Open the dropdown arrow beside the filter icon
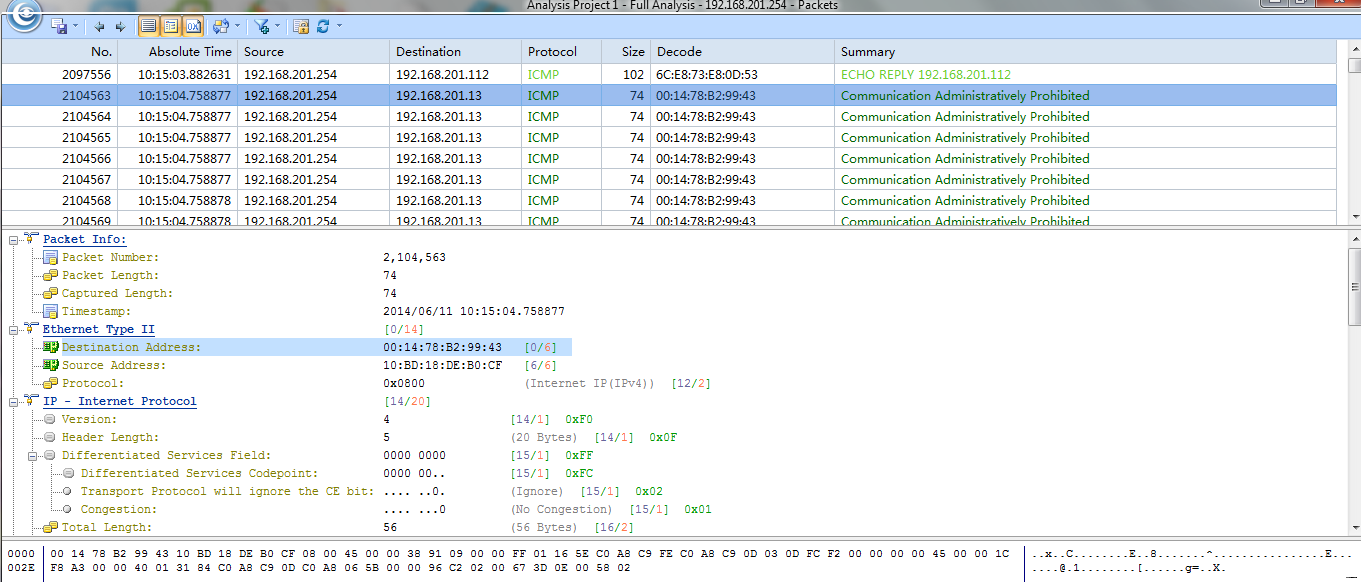The image size is (1361, 582). pyautogui.click(x=277, y=27)
